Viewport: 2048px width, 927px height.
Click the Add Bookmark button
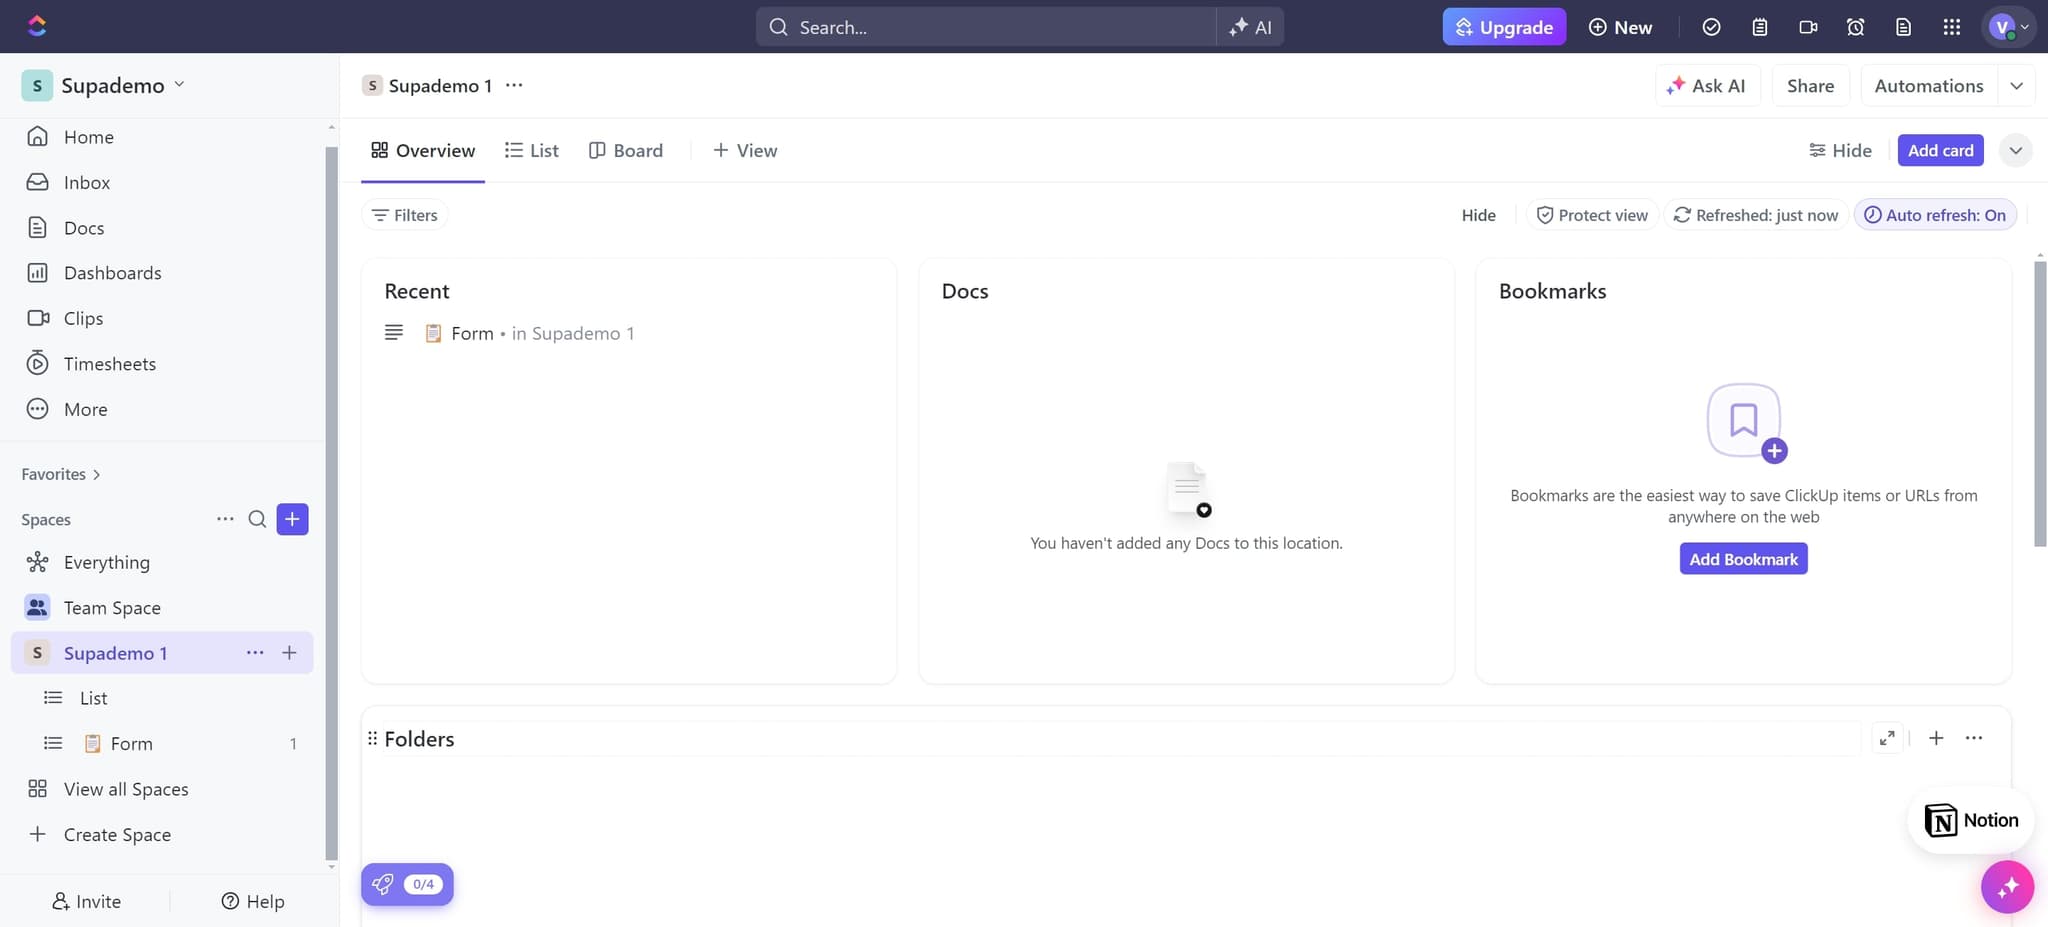1742,558
